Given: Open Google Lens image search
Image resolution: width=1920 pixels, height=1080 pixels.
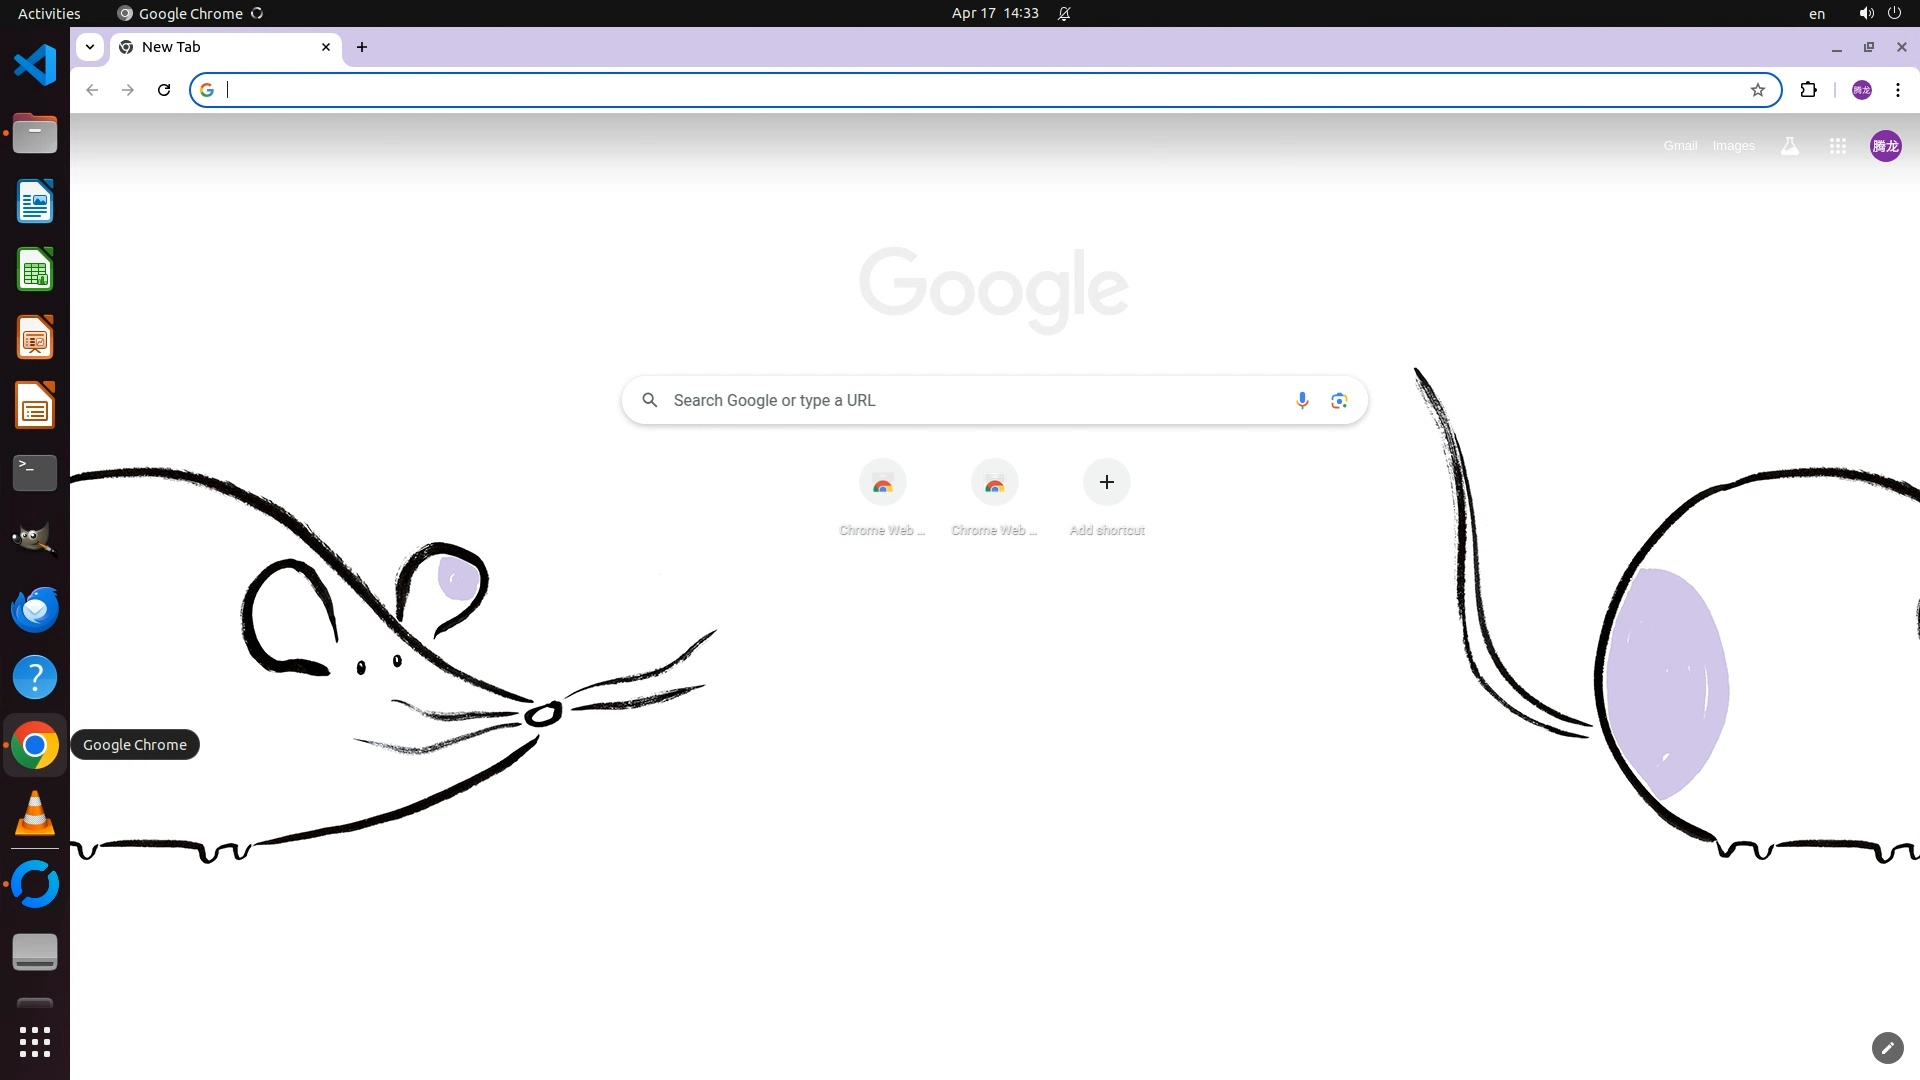Looking at the screenshot, I should tap(1339, 401).
